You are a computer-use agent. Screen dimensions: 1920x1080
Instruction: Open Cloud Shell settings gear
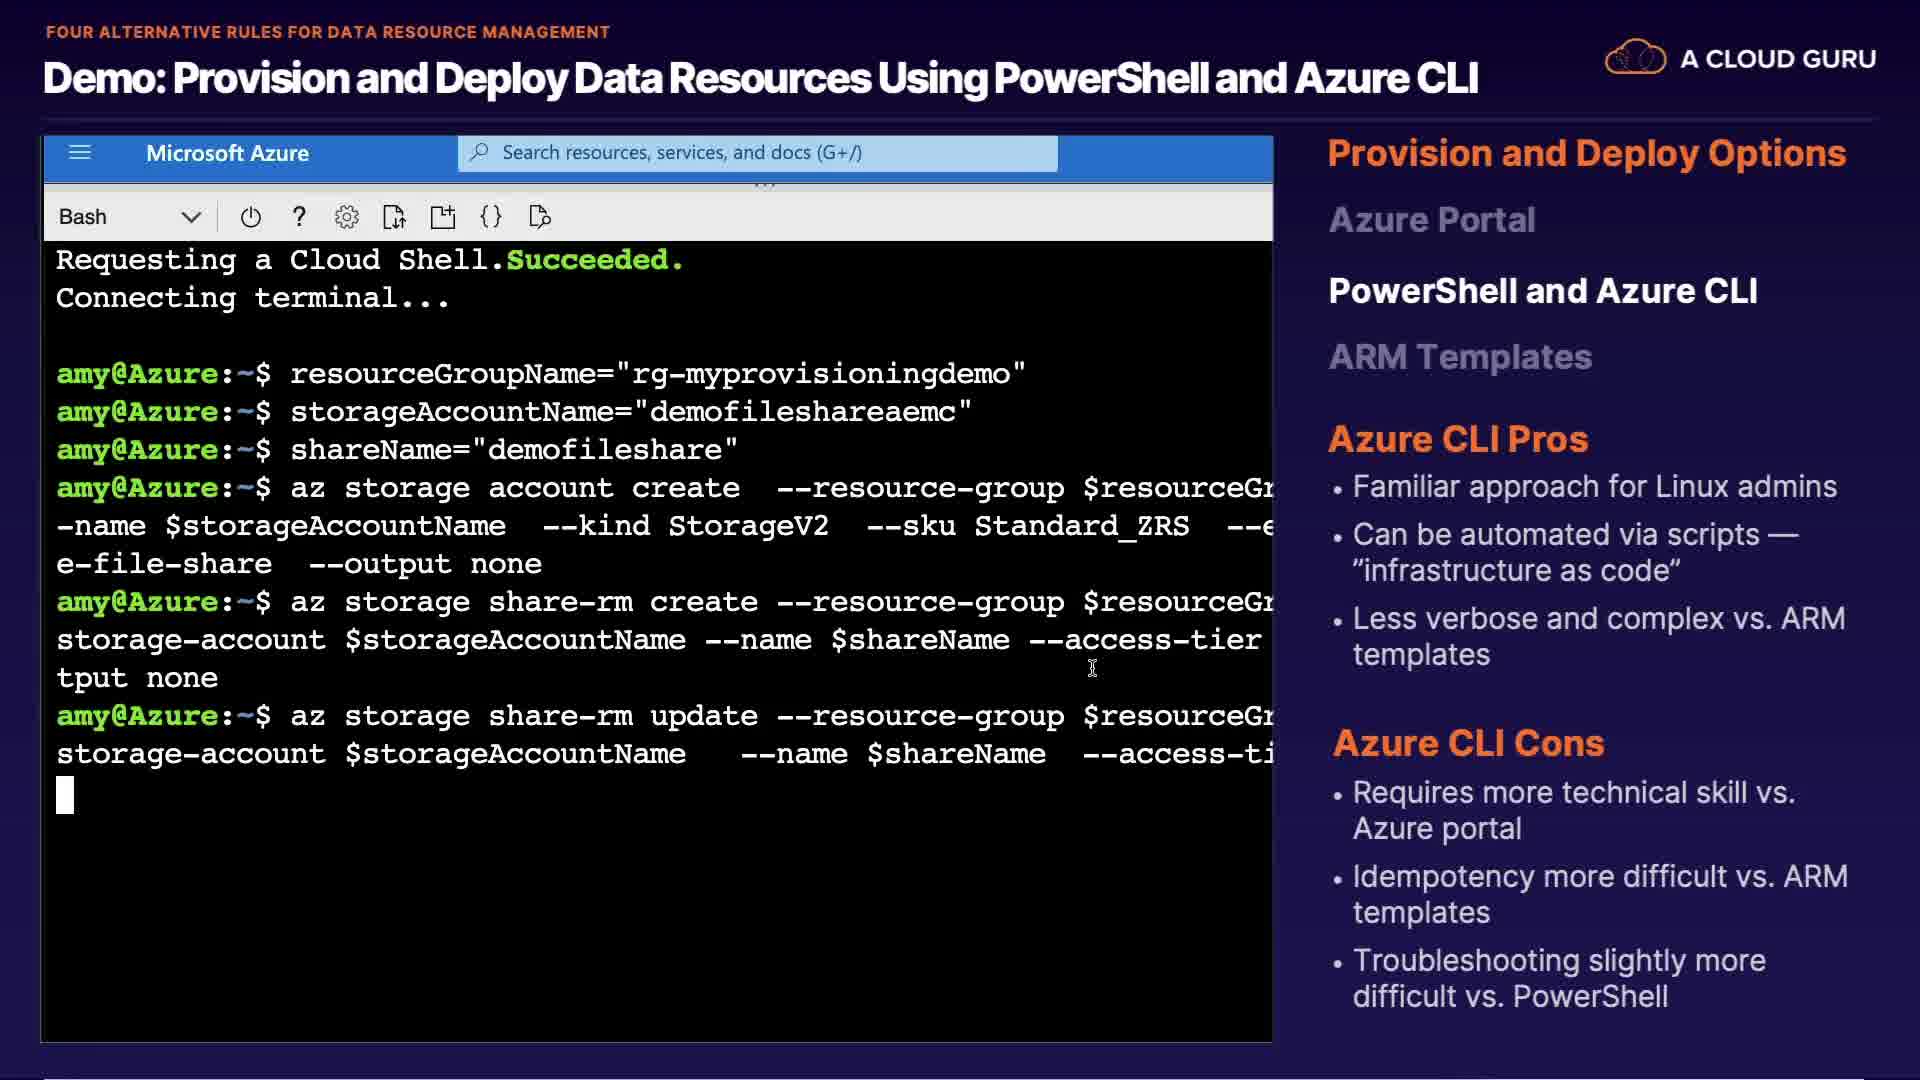click(346, 217)
